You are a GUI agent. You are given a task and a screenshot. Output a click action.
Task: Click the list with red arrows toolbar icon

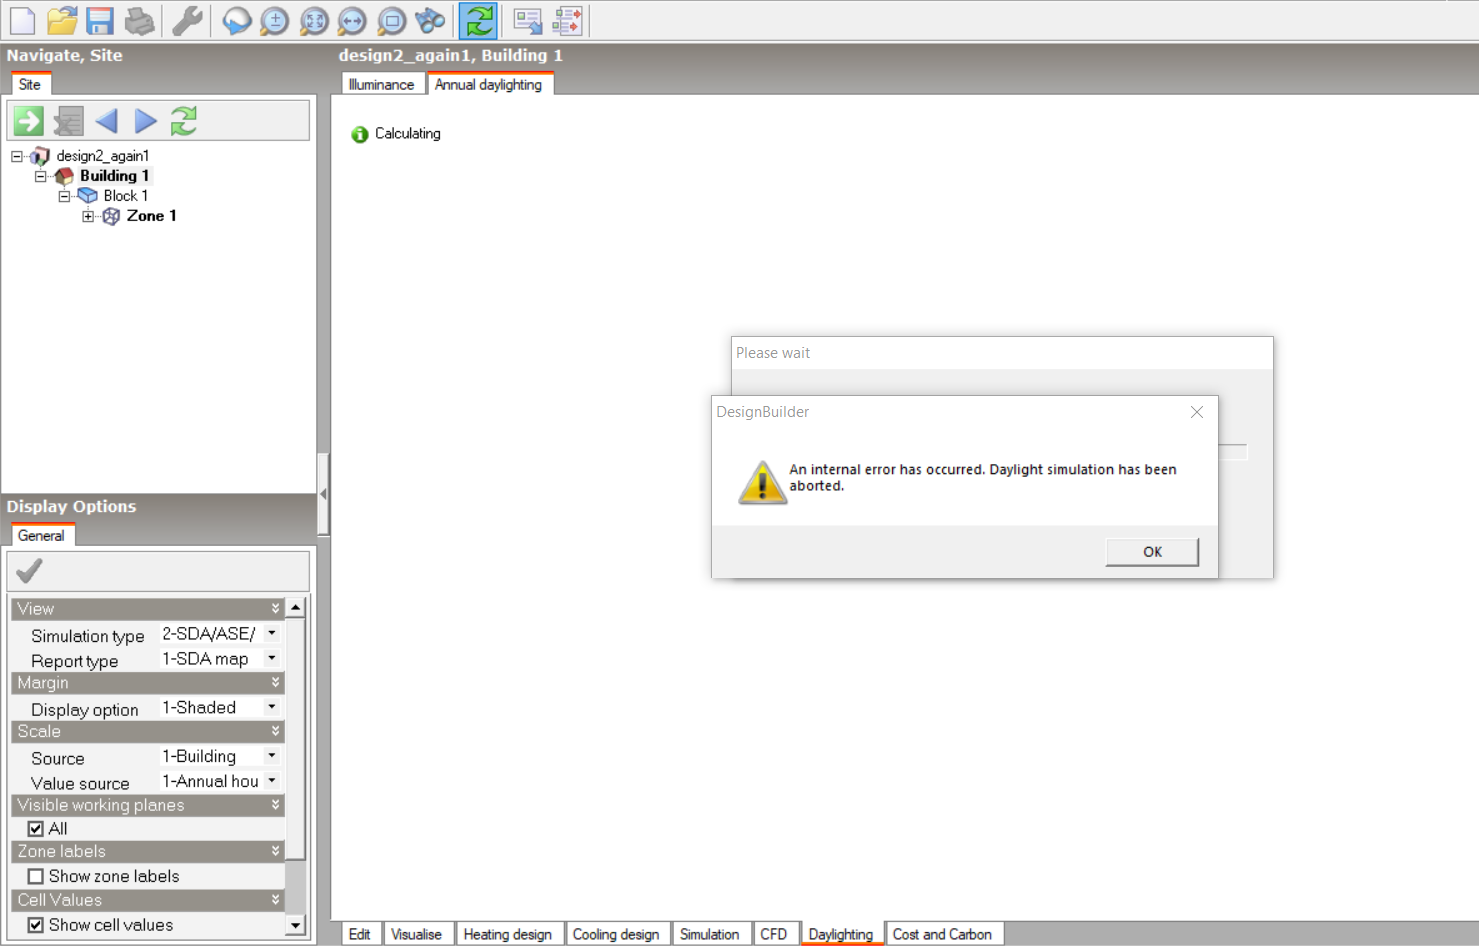[x=567, y=20]
